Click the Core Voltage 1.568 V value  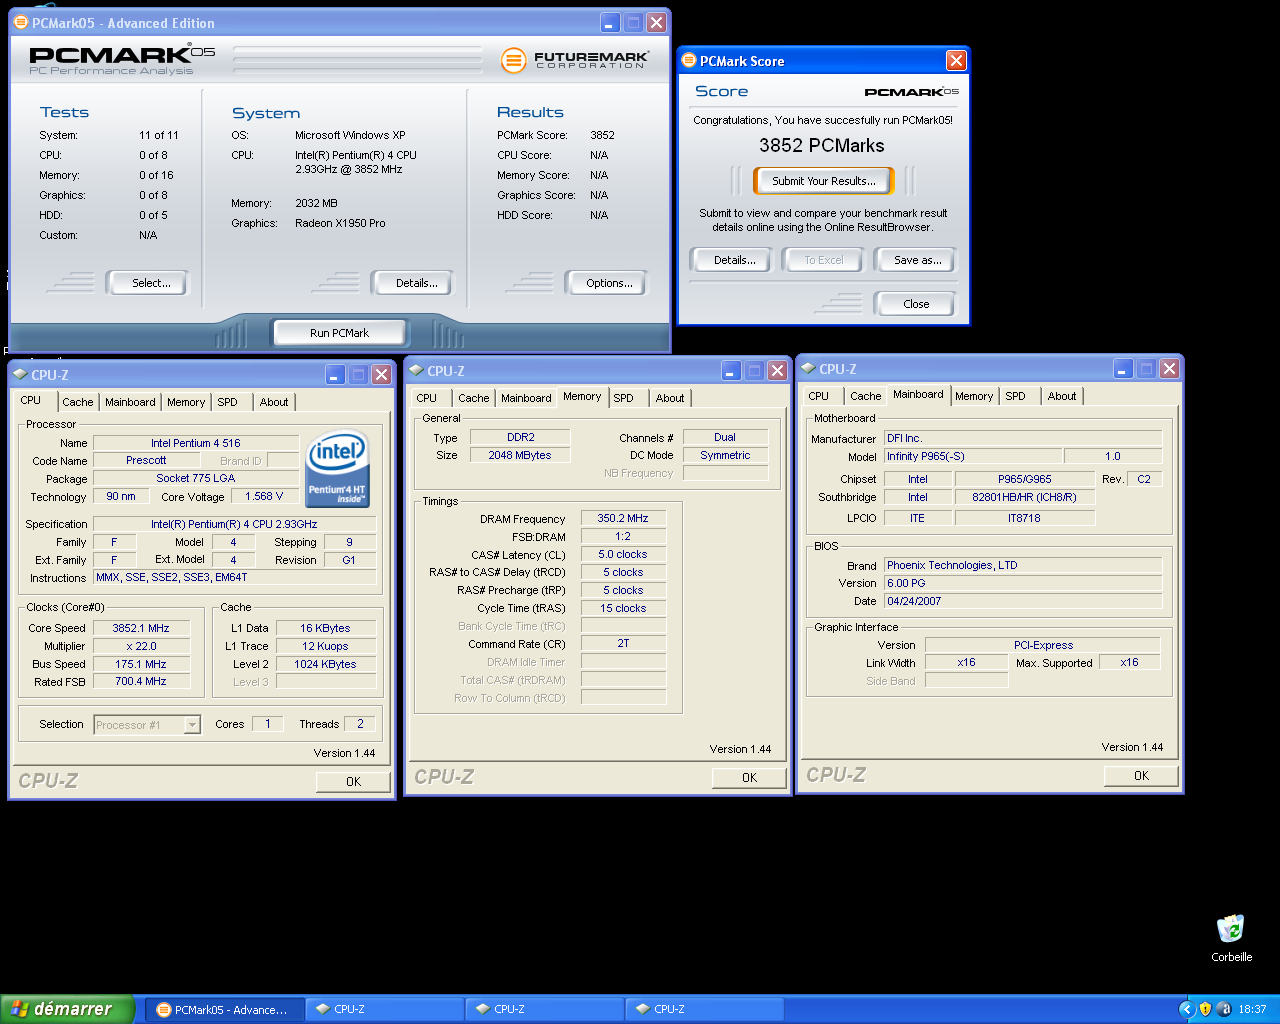click(264, 496)
